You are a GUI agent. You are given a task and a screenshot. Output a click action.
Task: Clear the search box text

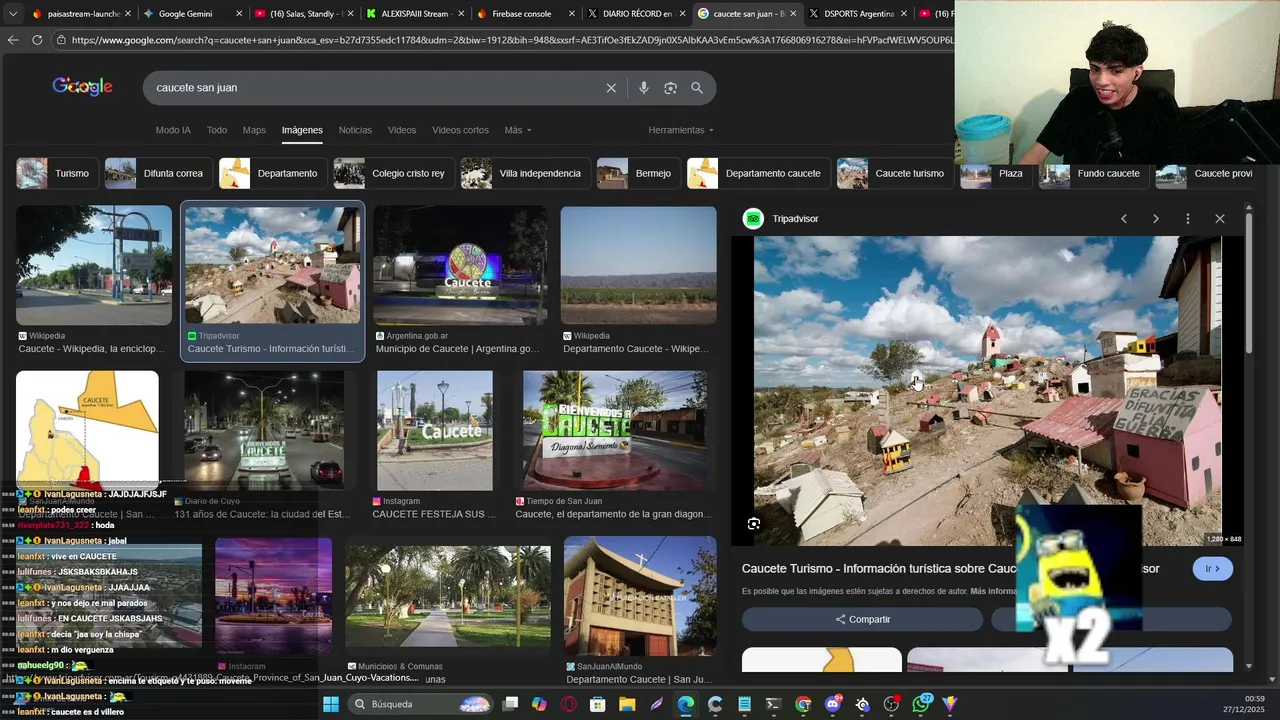(x=611, y=88)
